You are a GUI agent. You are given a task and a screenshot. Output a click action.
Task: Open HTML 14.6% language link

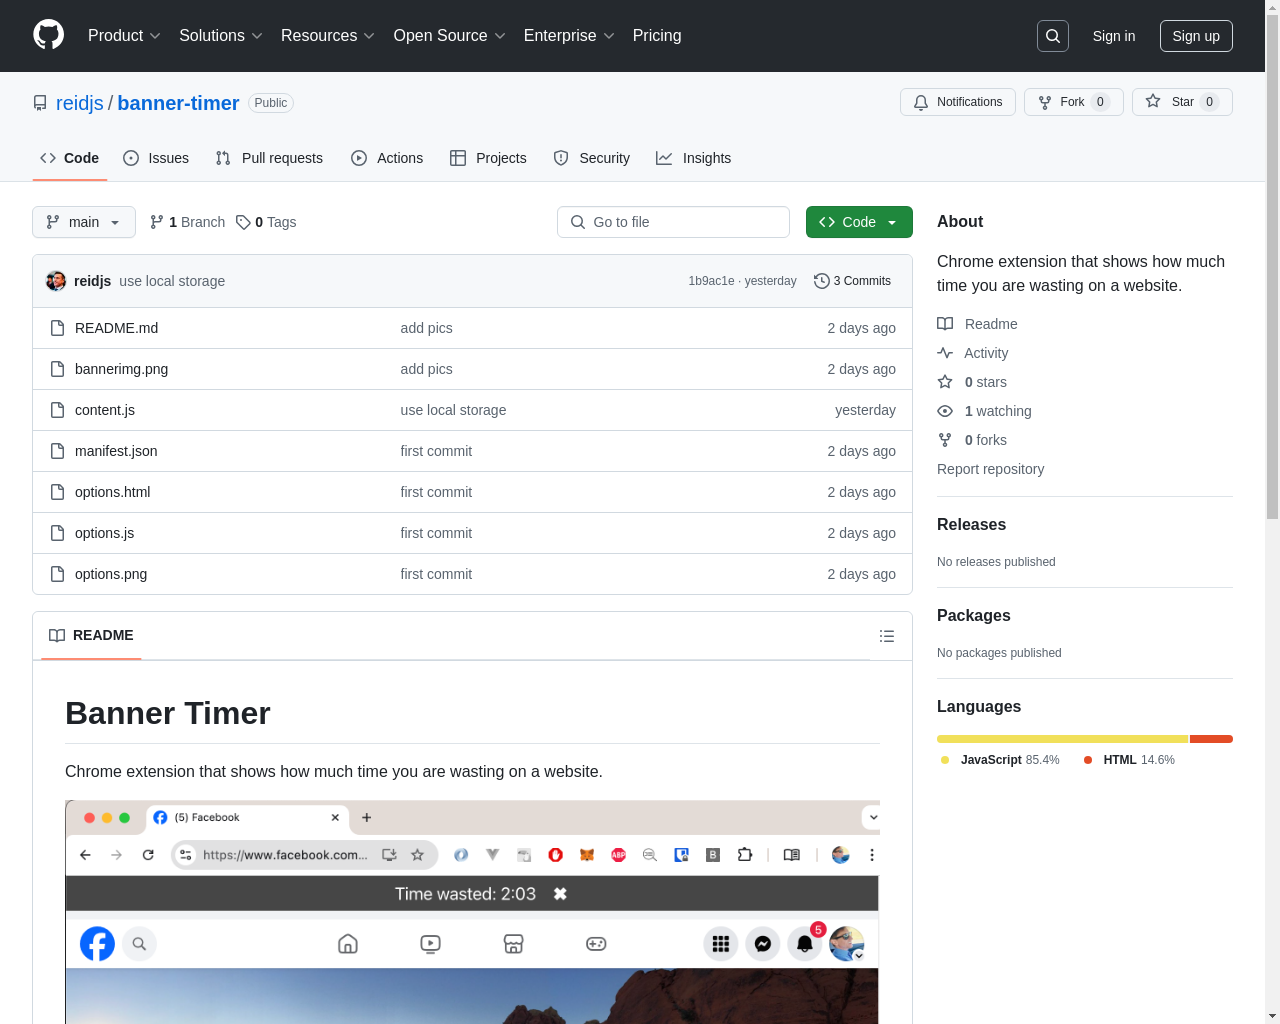(1130, 760)
